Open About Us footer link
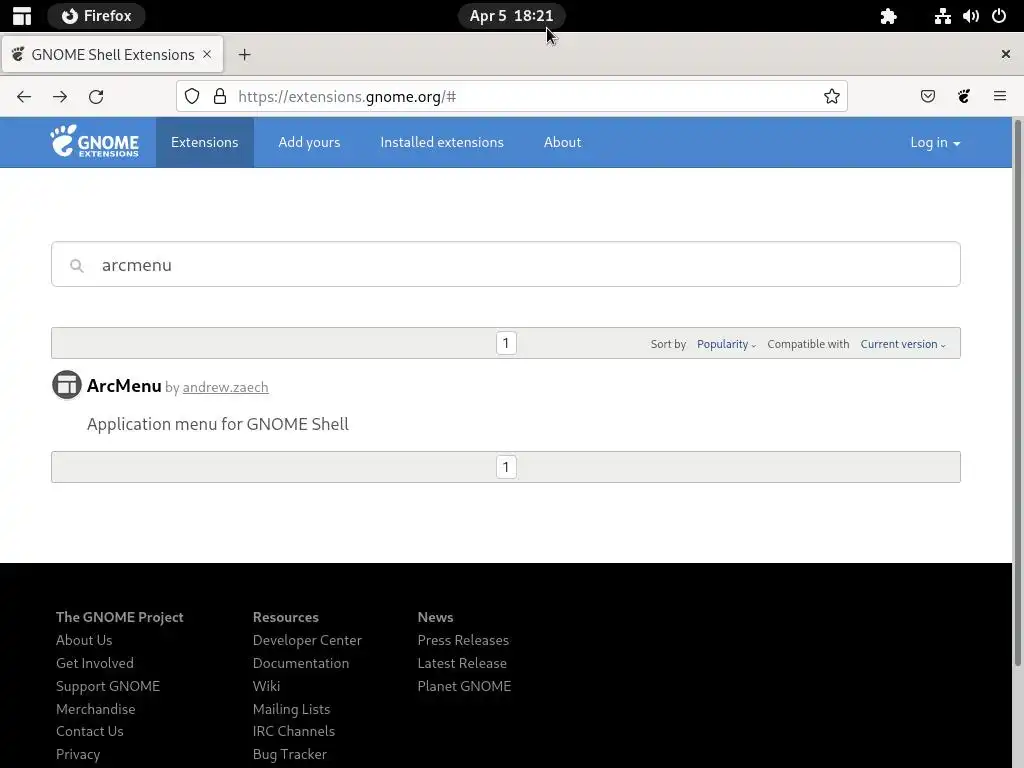The image size is (1024, 768). click(x=84, y=640)
